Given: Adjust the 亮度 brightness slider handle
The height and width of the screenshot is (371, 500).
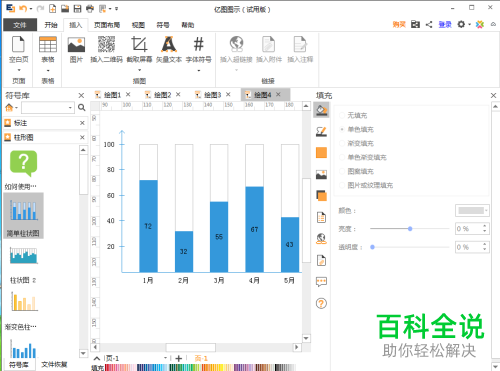Looking at the screenshot, I should coord(410,229).
